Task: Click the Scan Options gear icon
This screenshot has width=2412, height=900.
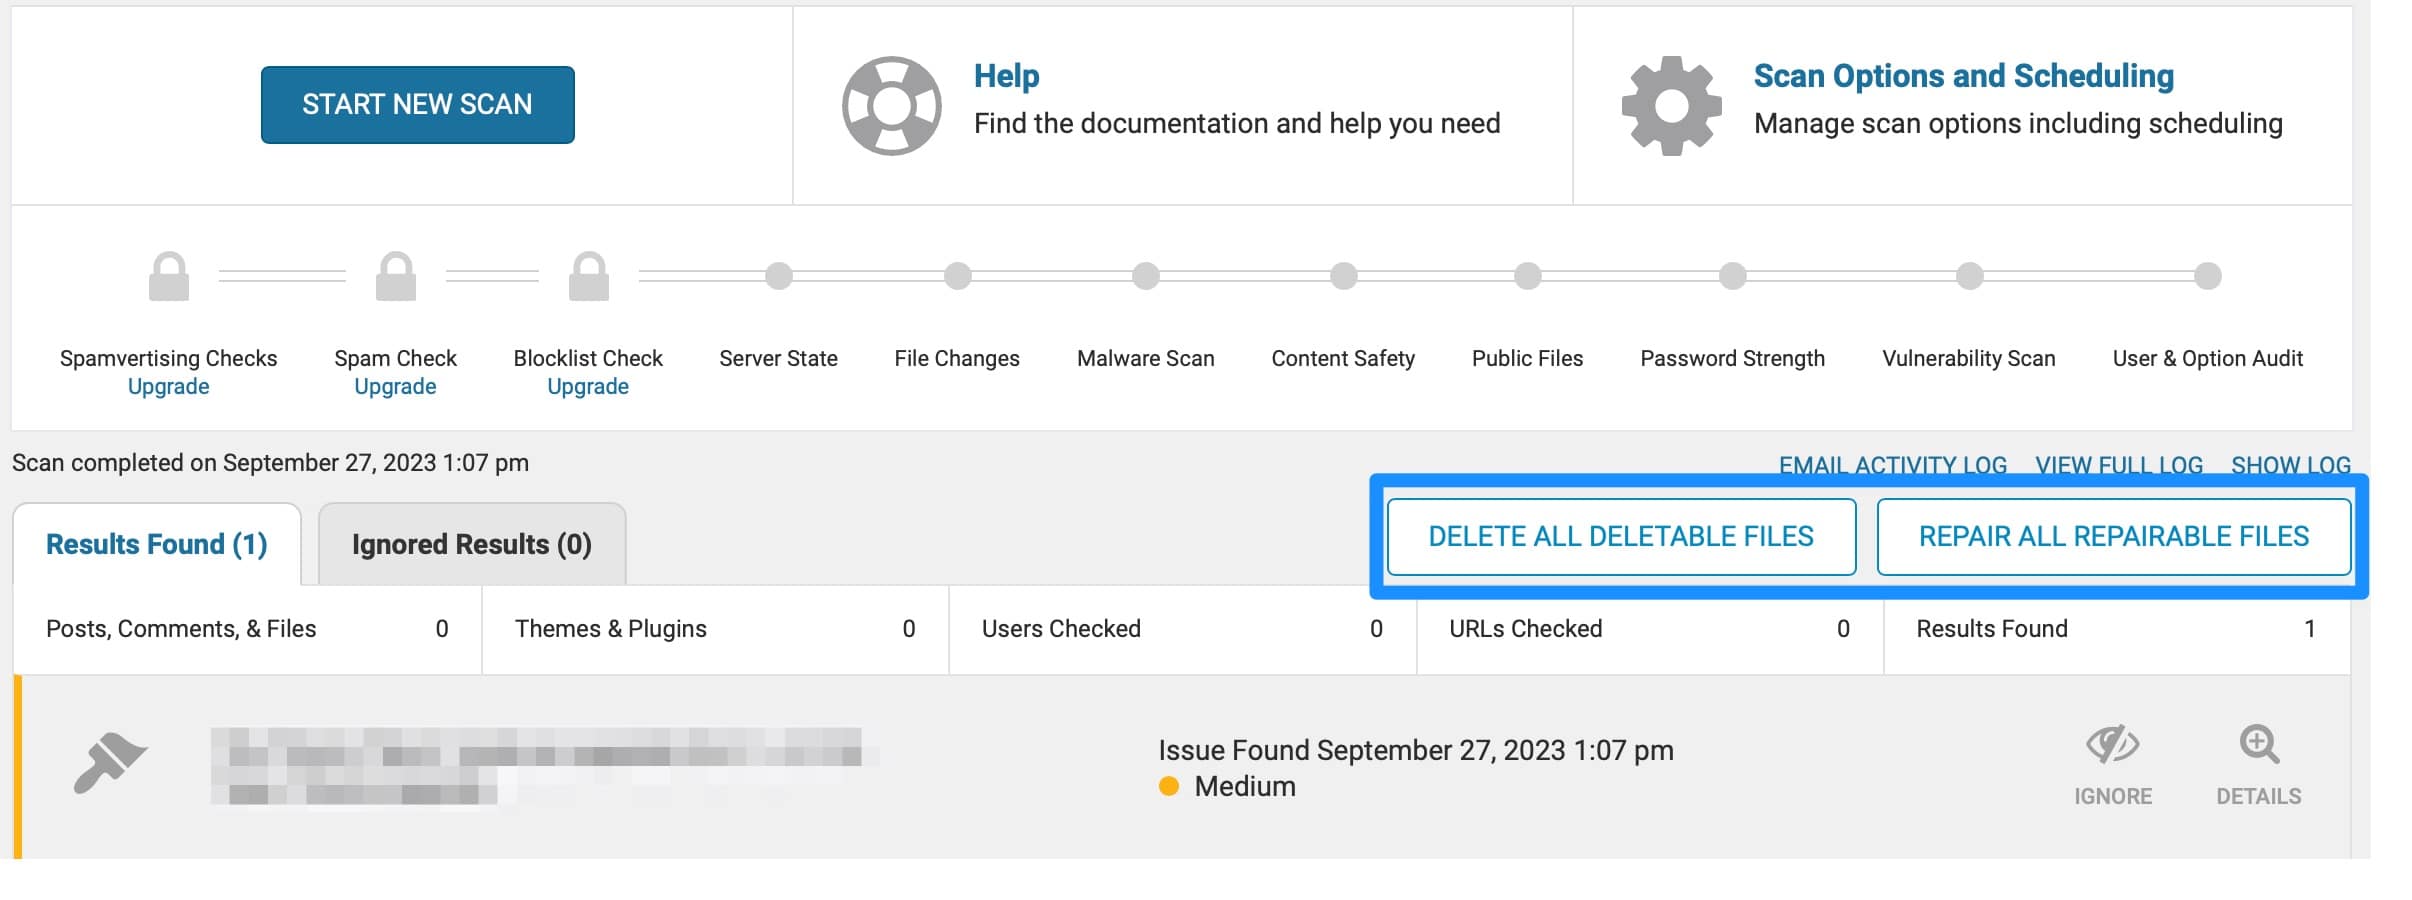Action: tap(1671, 105)
